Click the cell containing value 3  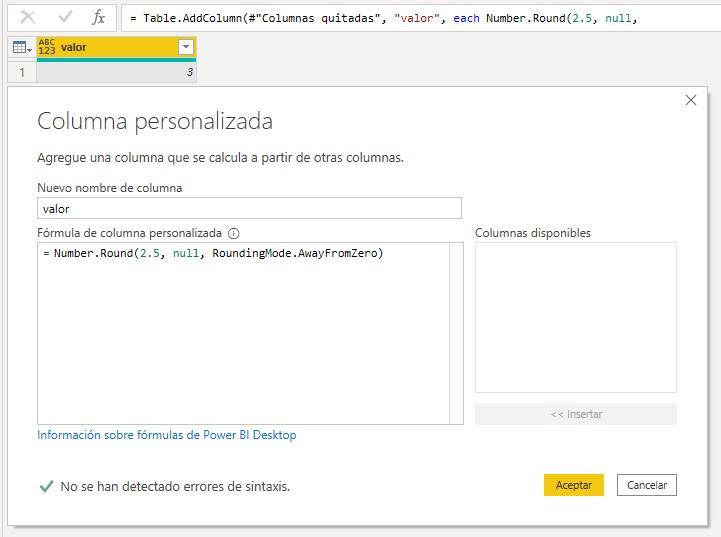coord(116,72)
